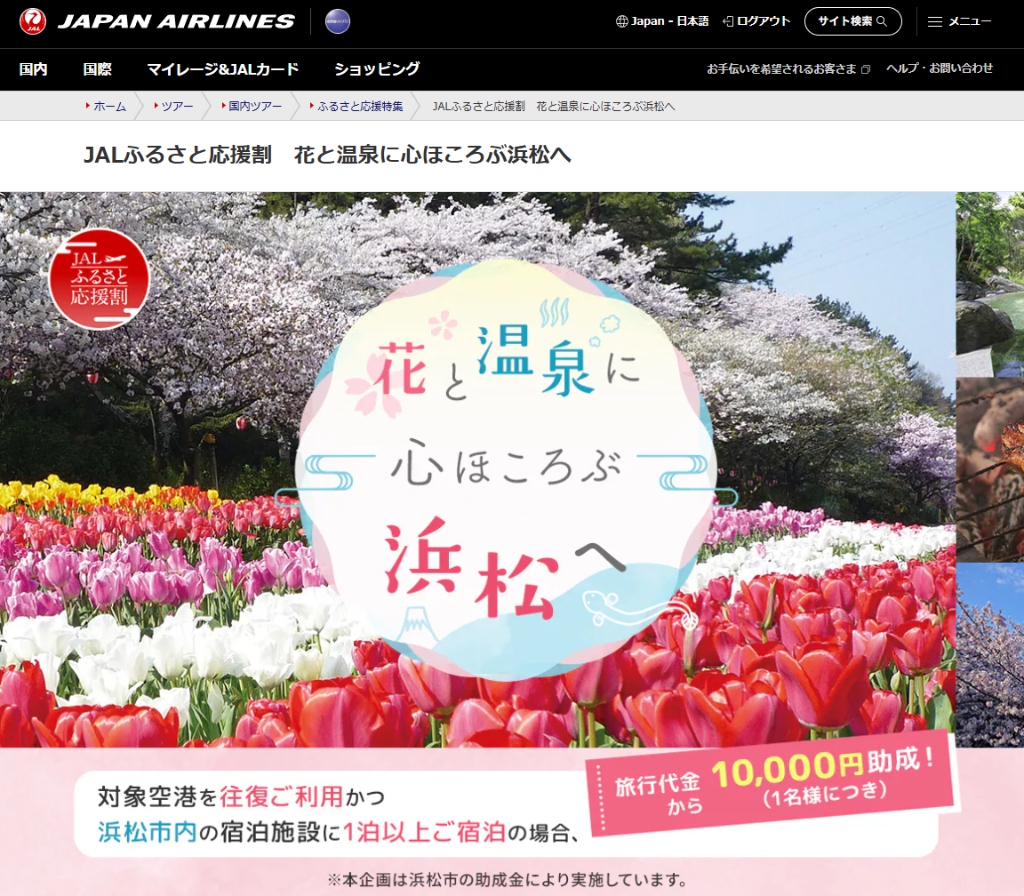The image size is (1024, 896).
Task: Open the ショッピング menu
Action: point(377,69)
